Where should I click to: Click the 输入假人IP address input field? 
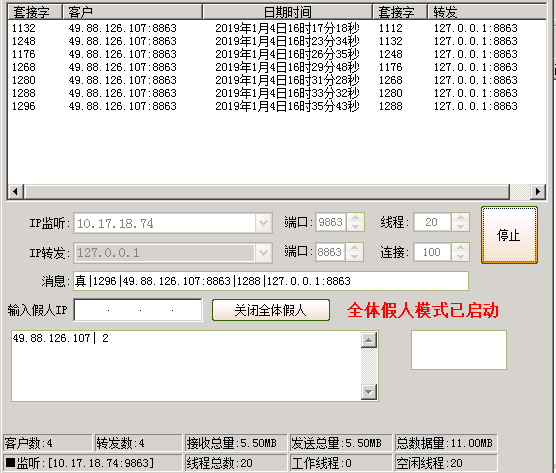138,310
